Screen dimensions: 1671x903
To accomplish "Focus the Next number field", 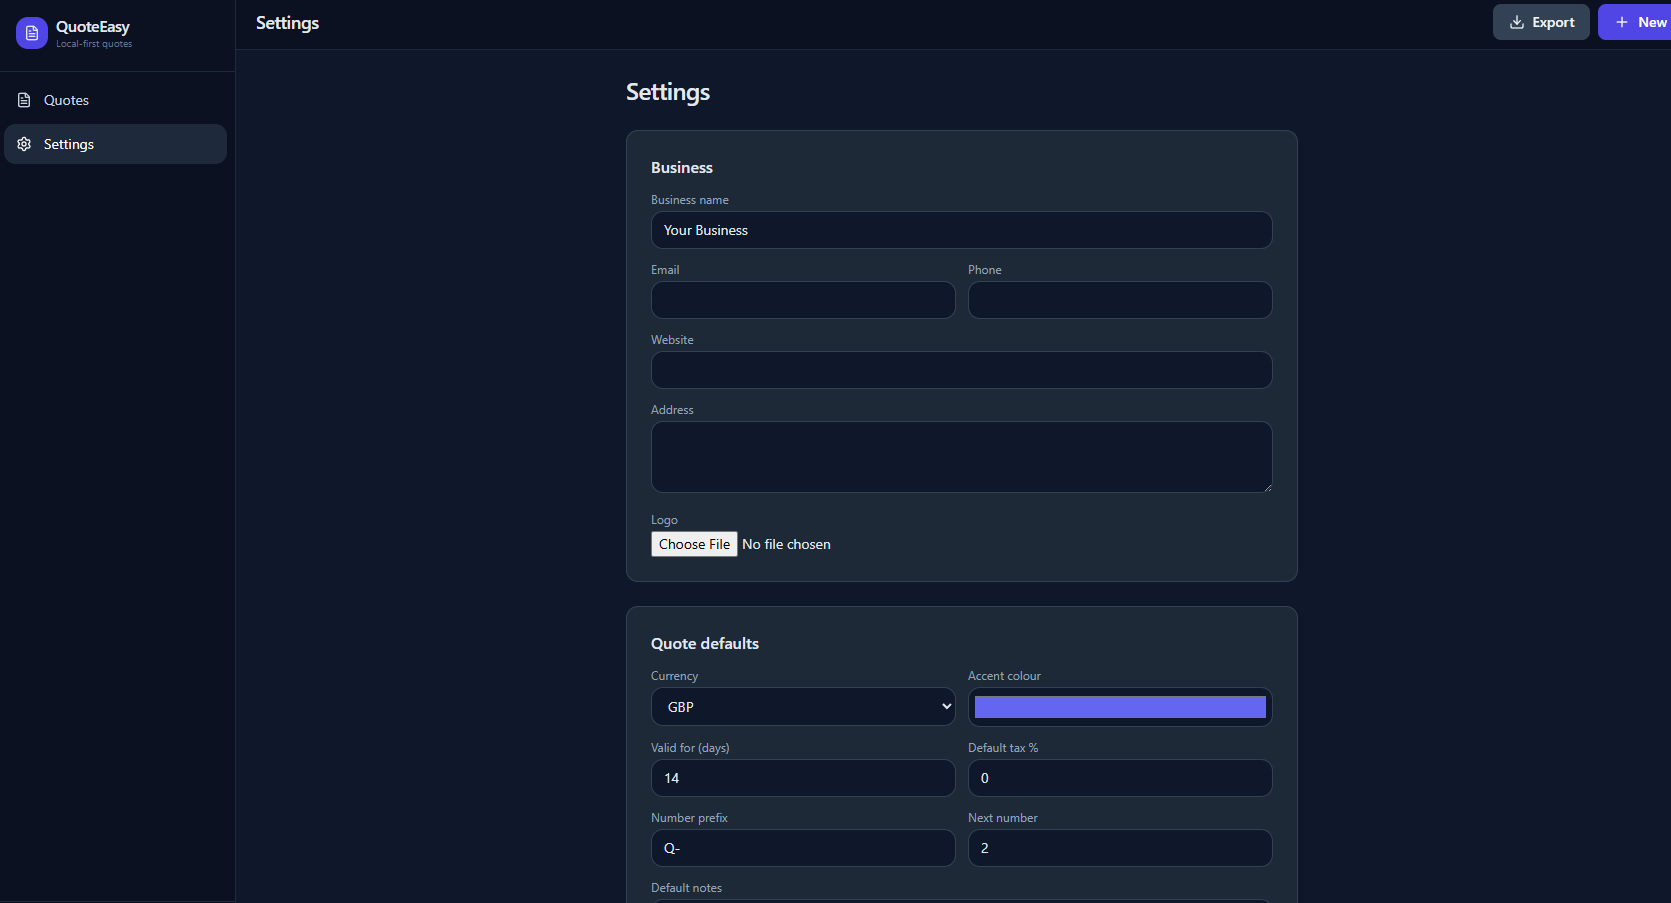I will coord(1120,848).
